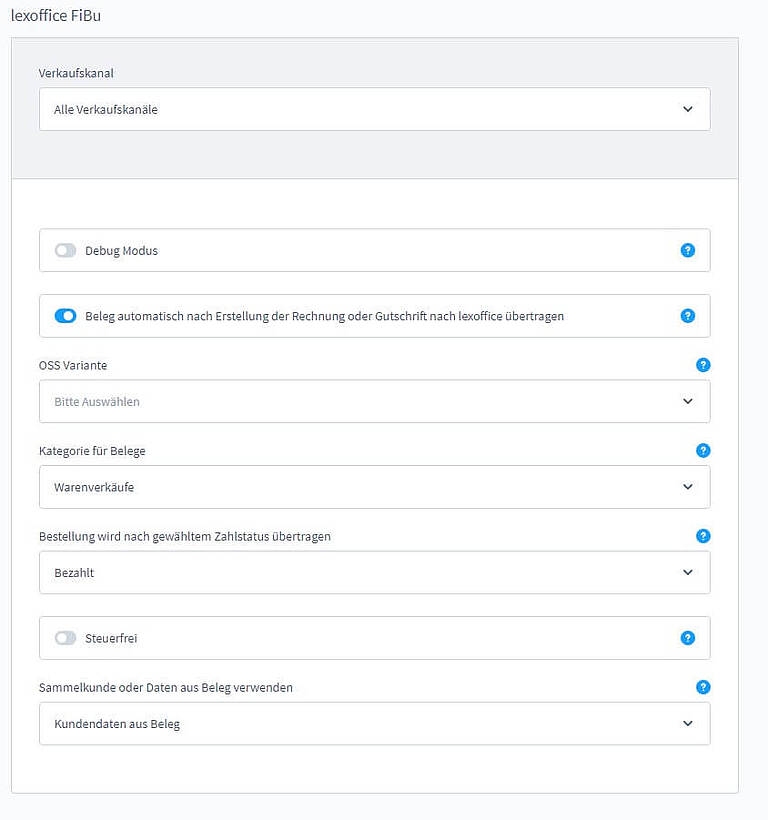Show help for Kategorie für Belege
The height and width of the screenshot is (820, 768).
(703, 450)
